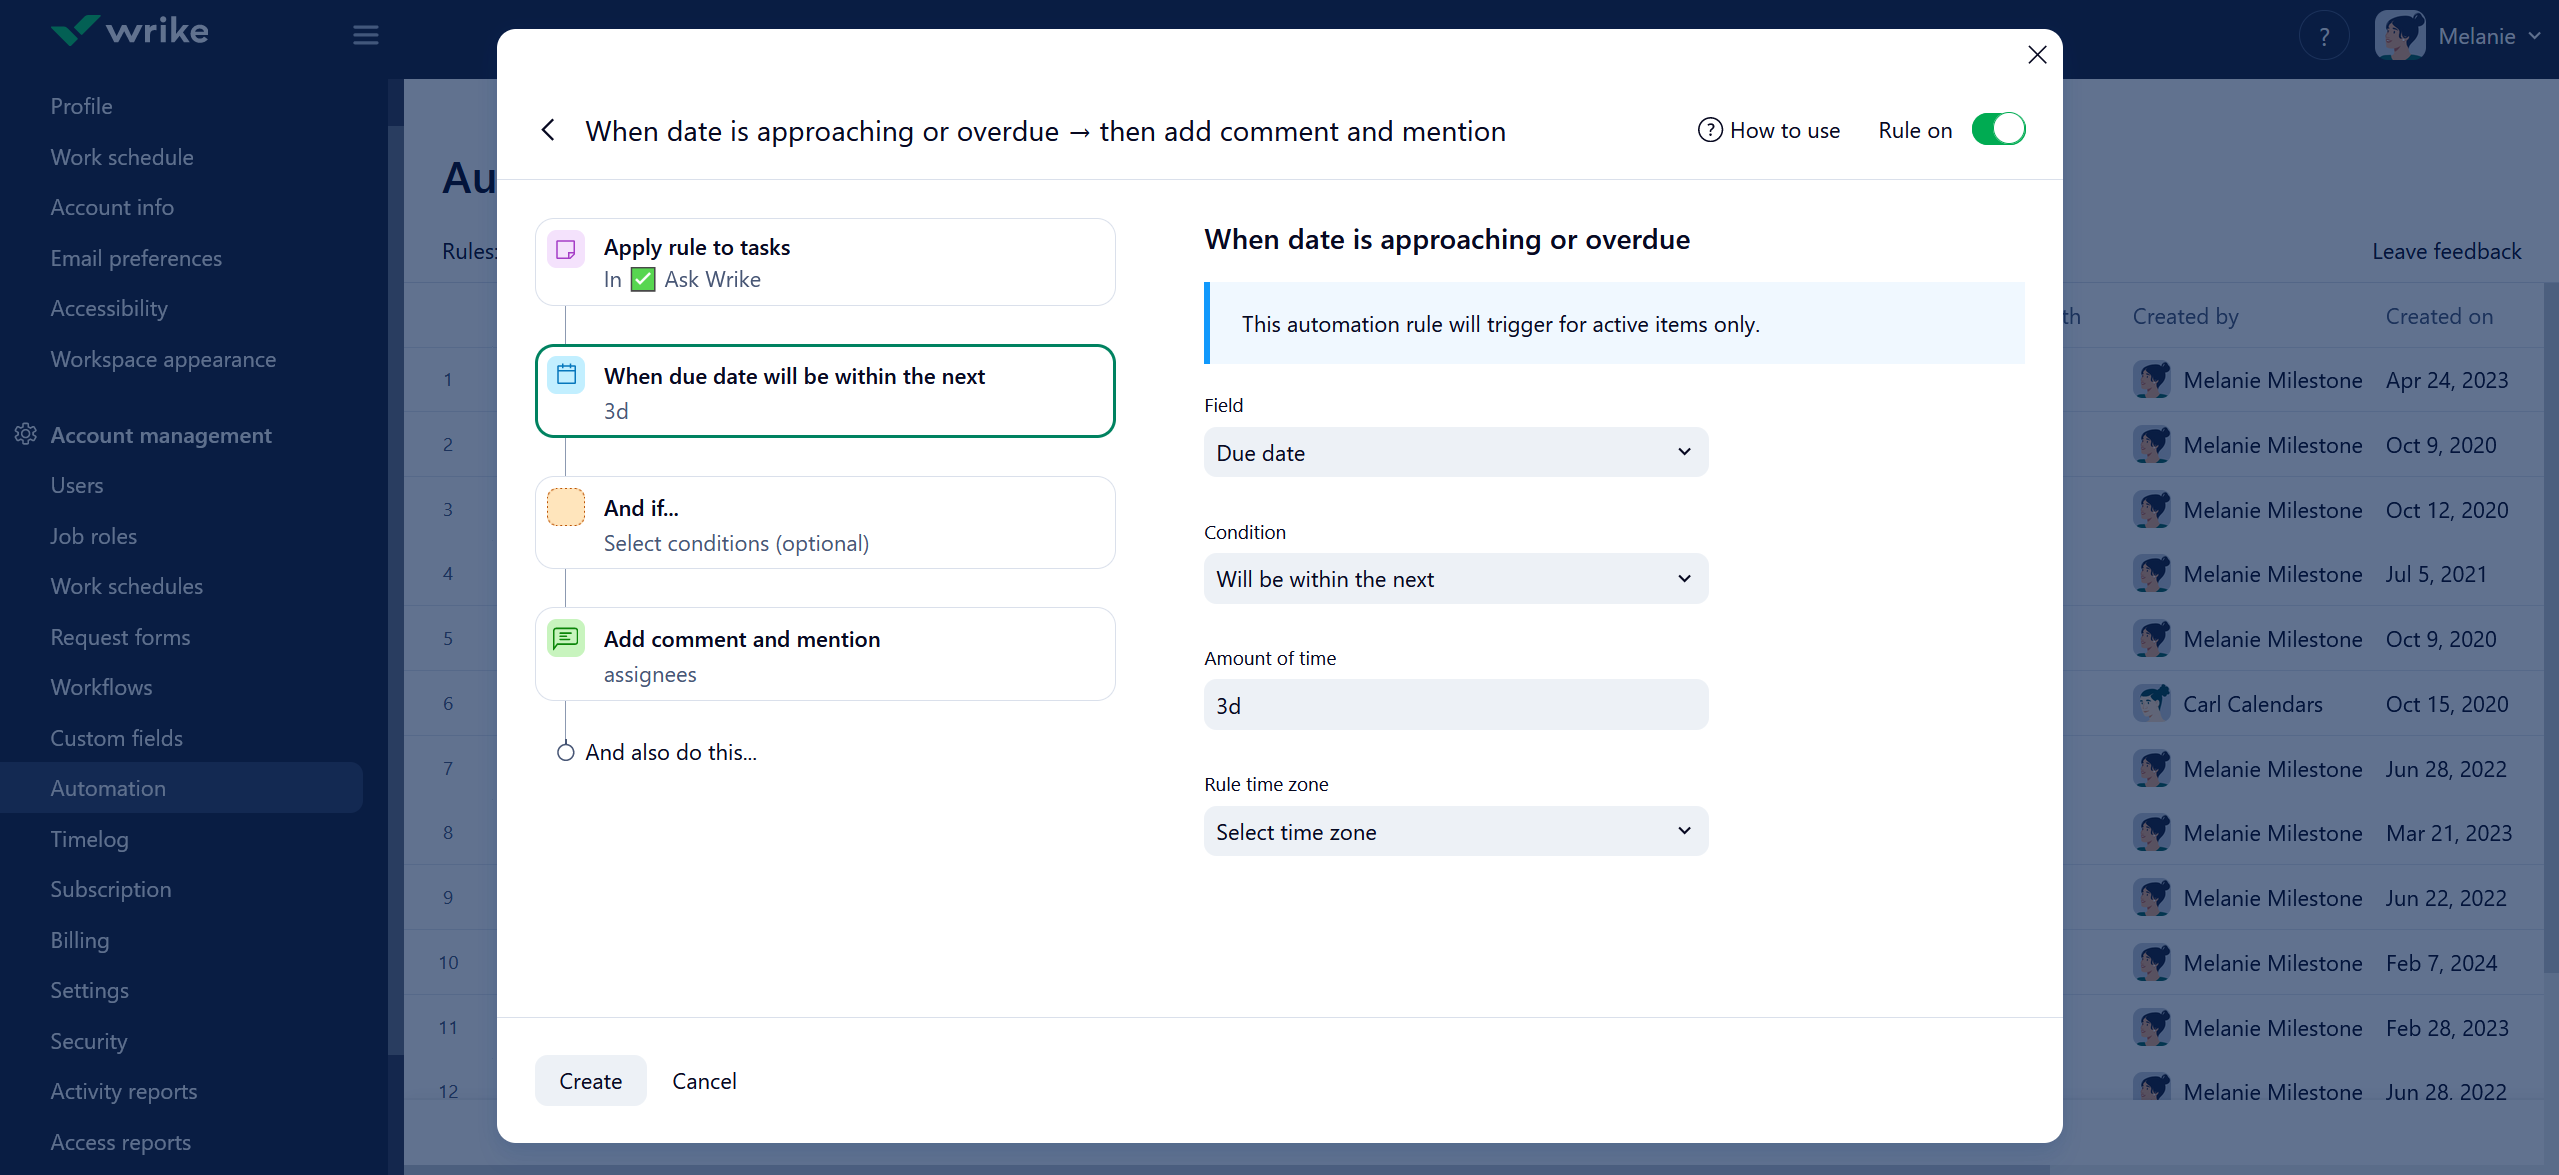Click the comment icon on mention action
Viewport: 2559px width, 1175px height.
pos(566,638)
